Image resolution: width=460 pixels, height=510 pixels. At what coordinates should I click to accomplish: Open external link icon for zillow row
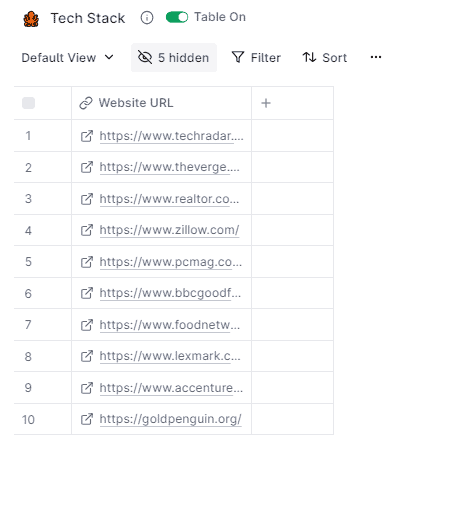click(x=87, y=230)
